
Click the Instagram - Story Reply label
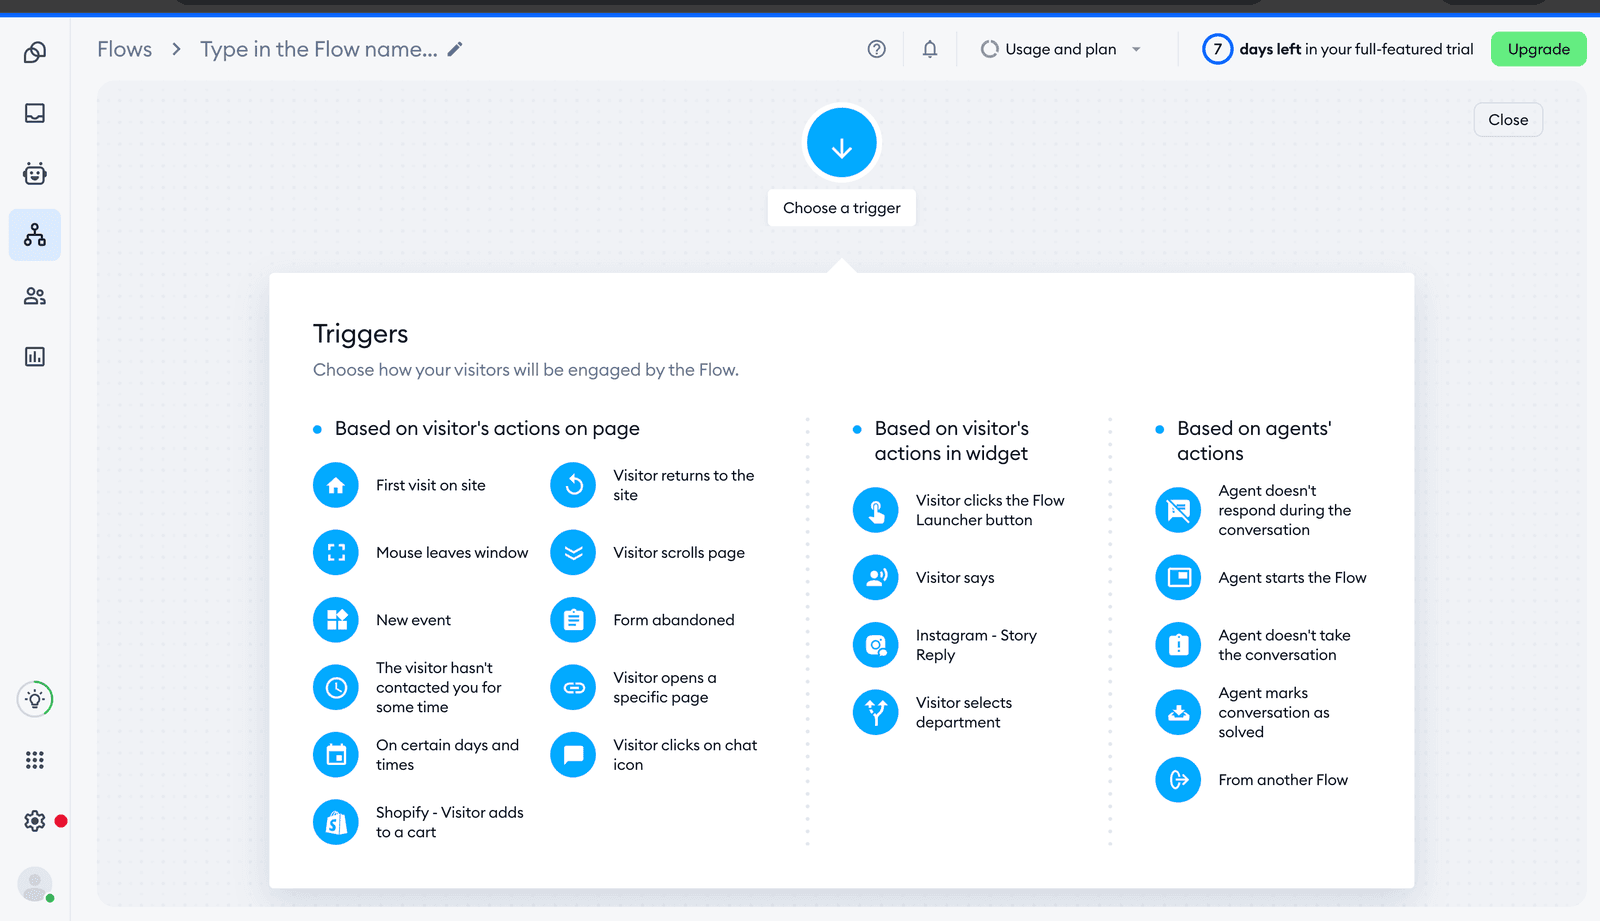[976, 645]
